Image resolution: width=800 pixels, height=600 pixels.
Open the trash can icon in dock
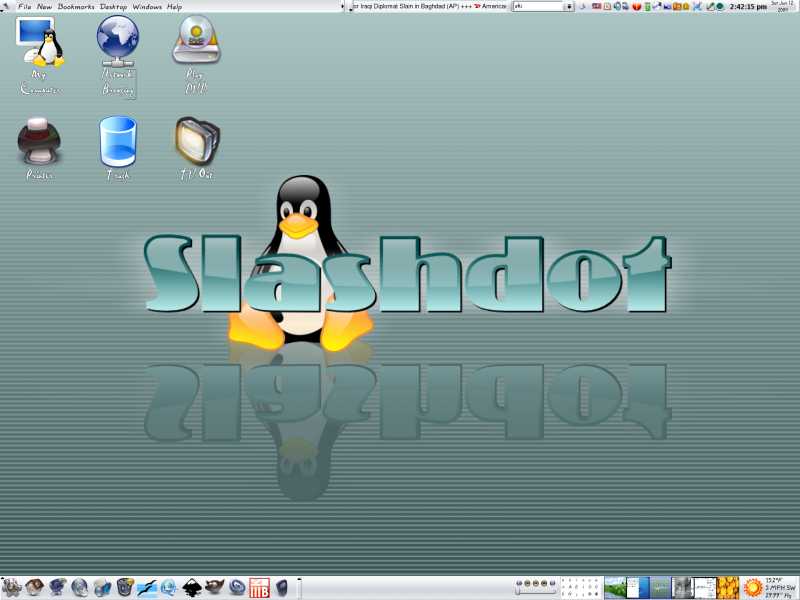[124, 588]
